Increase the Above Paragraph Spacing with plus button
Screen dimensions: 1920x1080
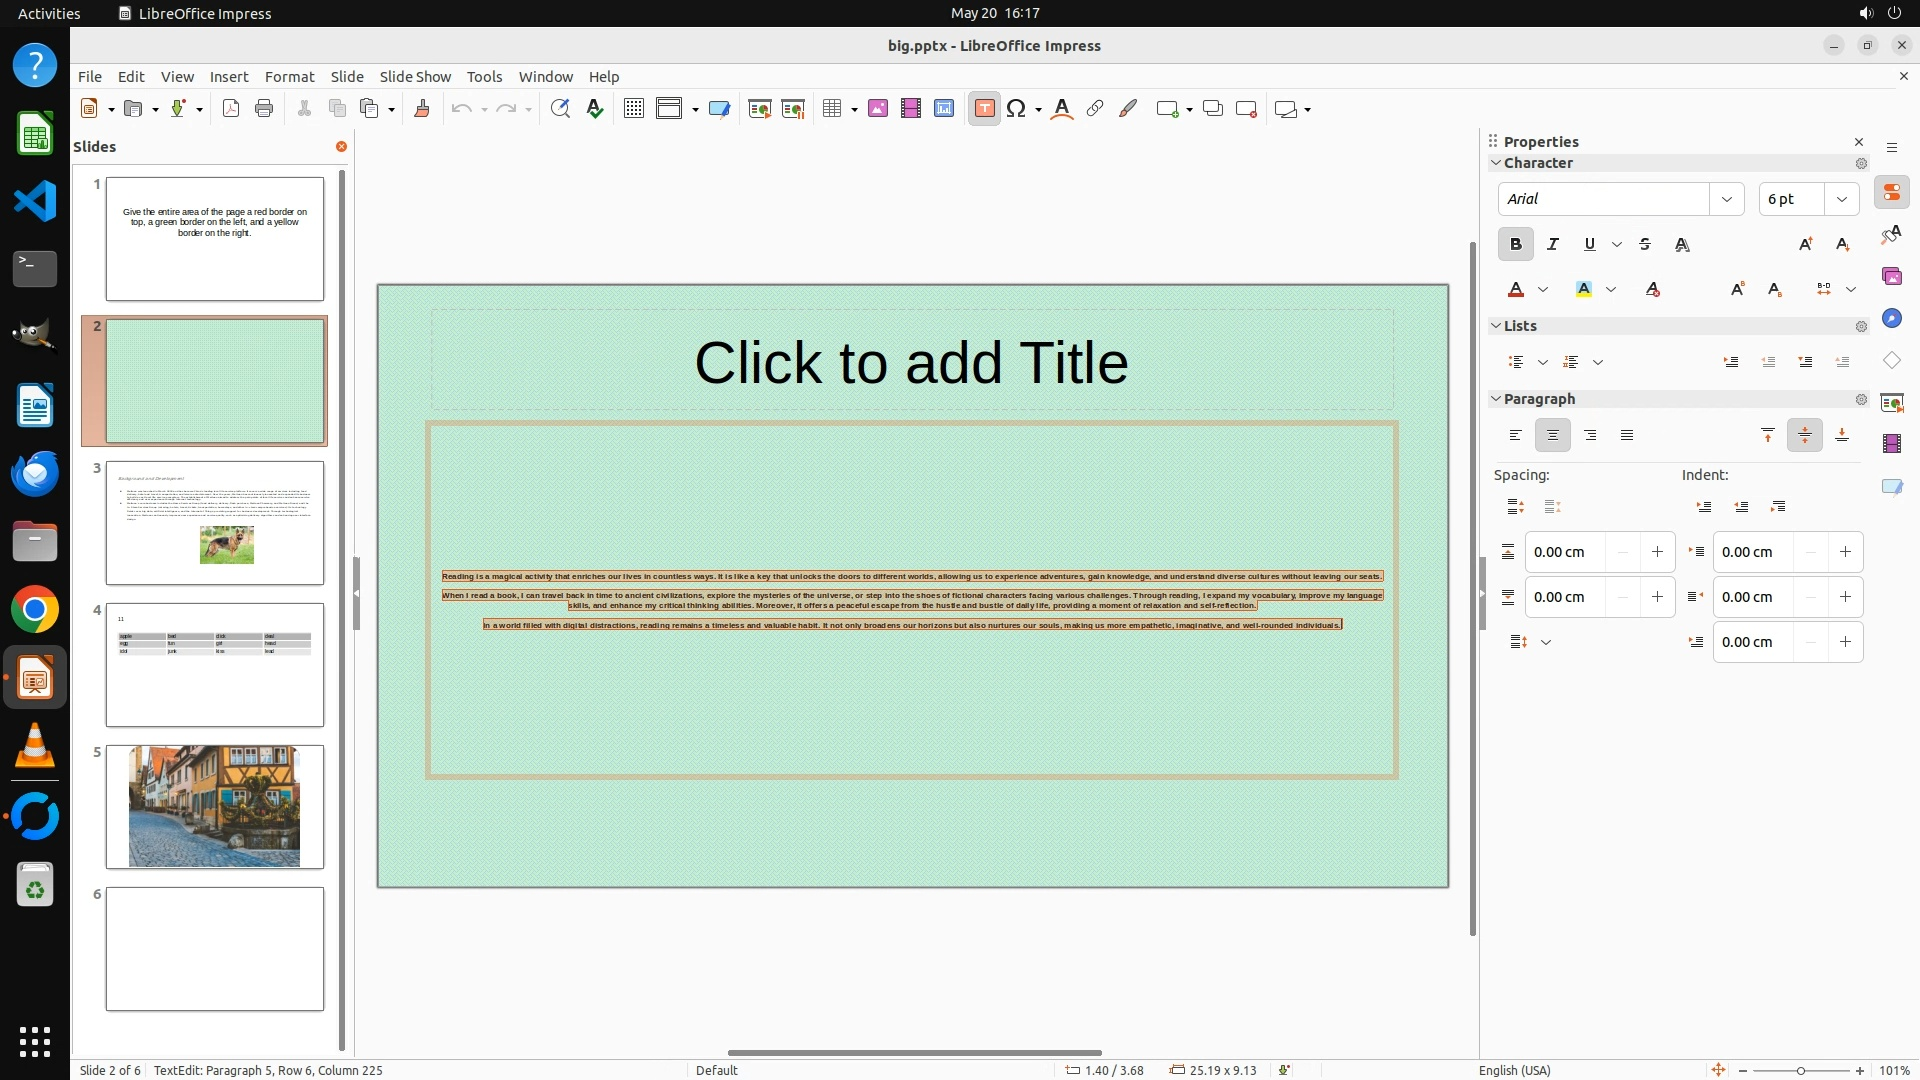[1657, 552]
